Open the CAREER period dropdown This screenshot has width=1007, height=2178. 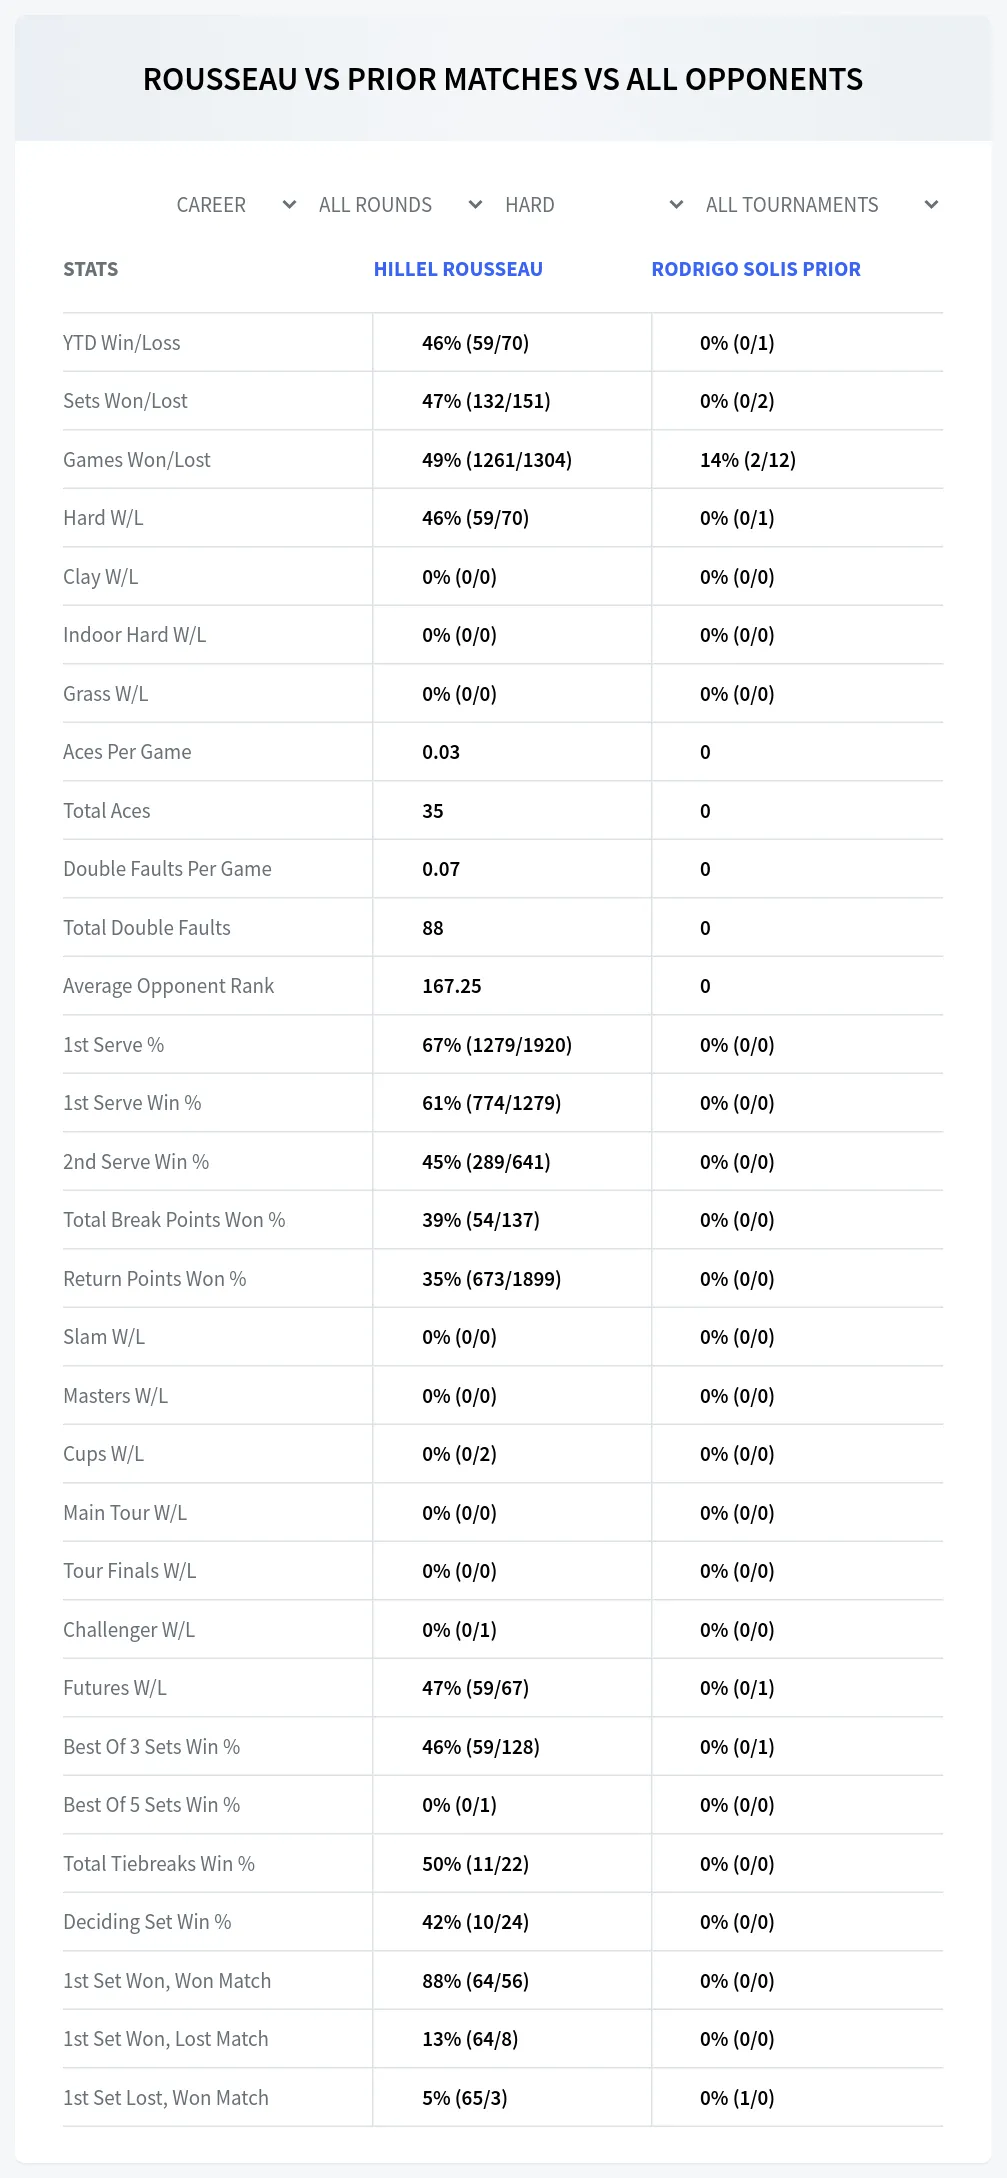pyautogui.click(x=233, y=205)
